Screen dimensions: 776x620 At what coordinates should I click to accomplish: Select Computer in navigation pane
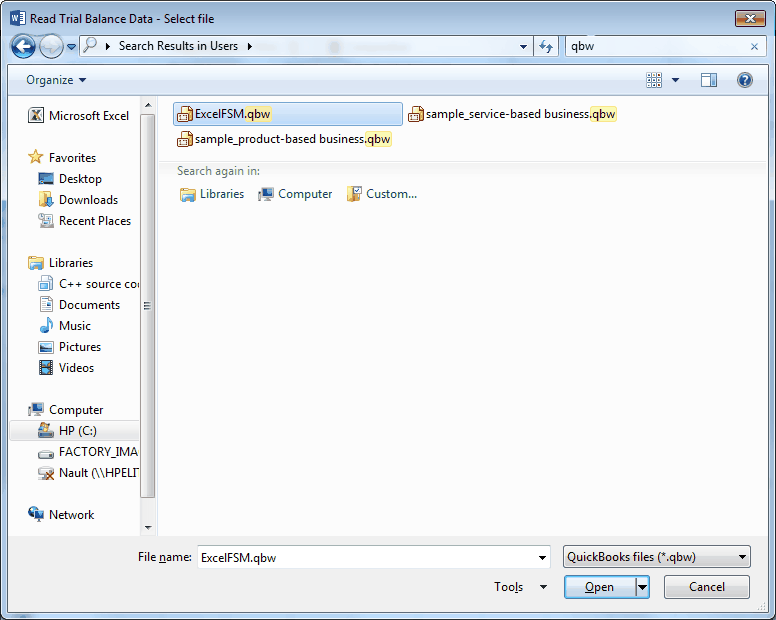click(66, 410)
